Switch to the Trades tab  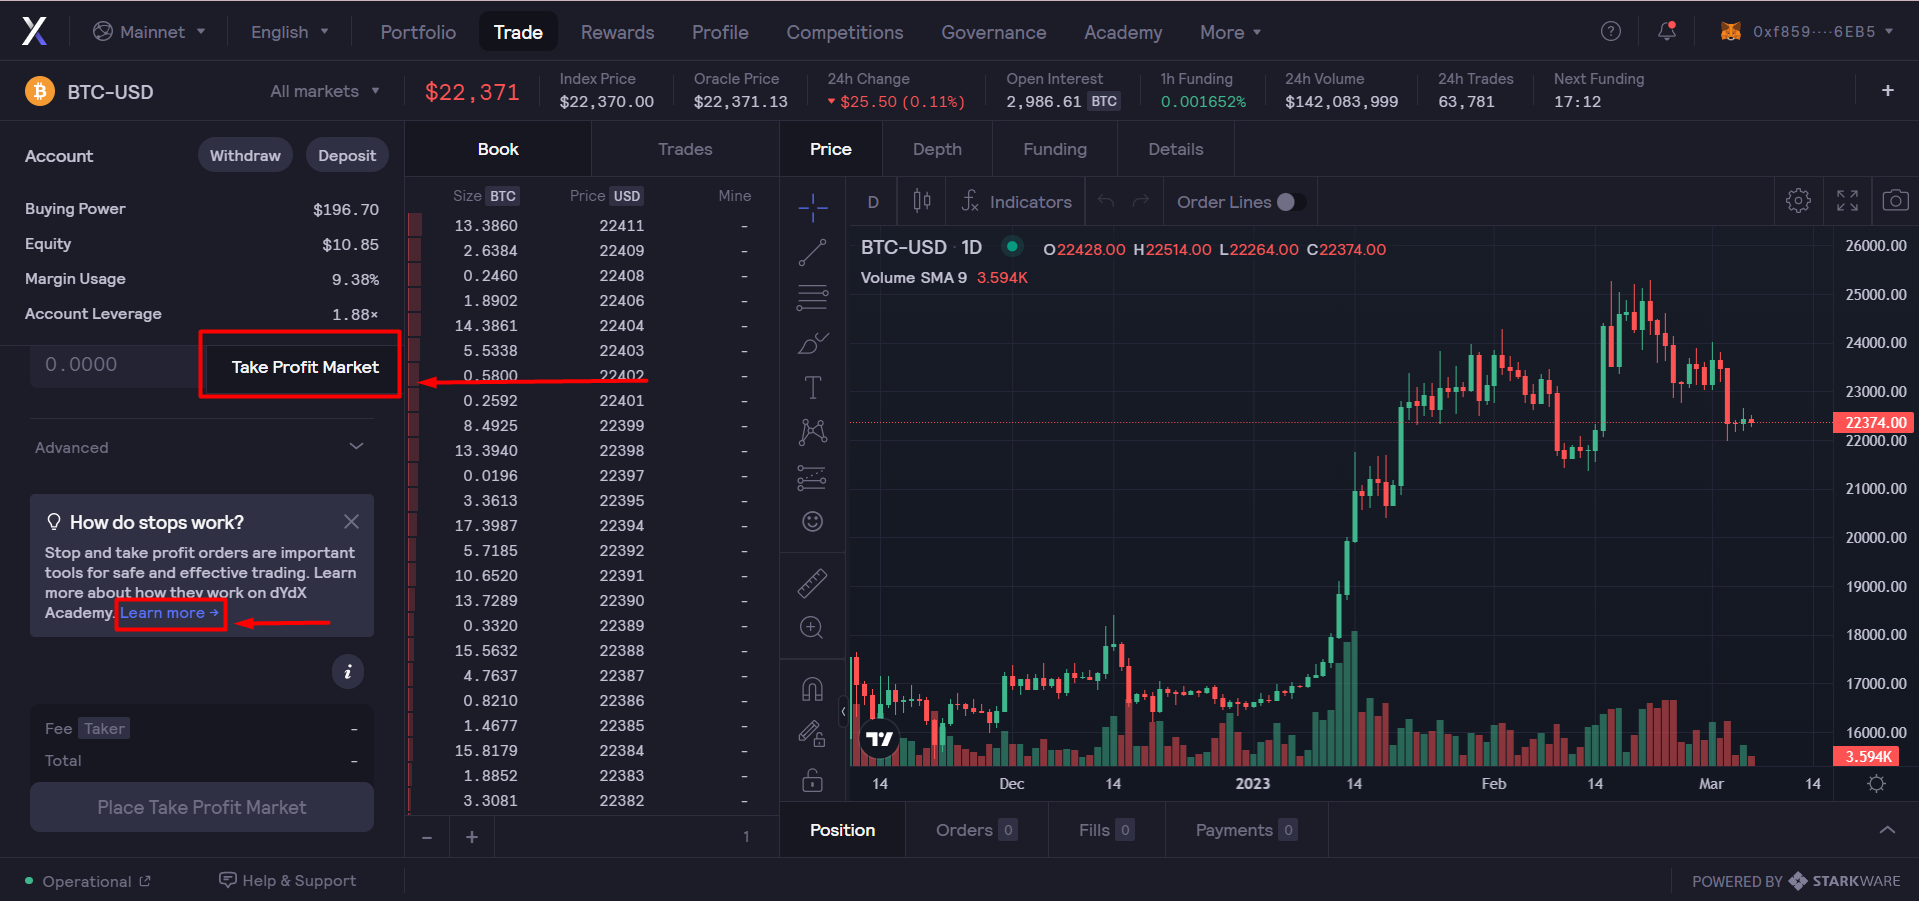685,149
